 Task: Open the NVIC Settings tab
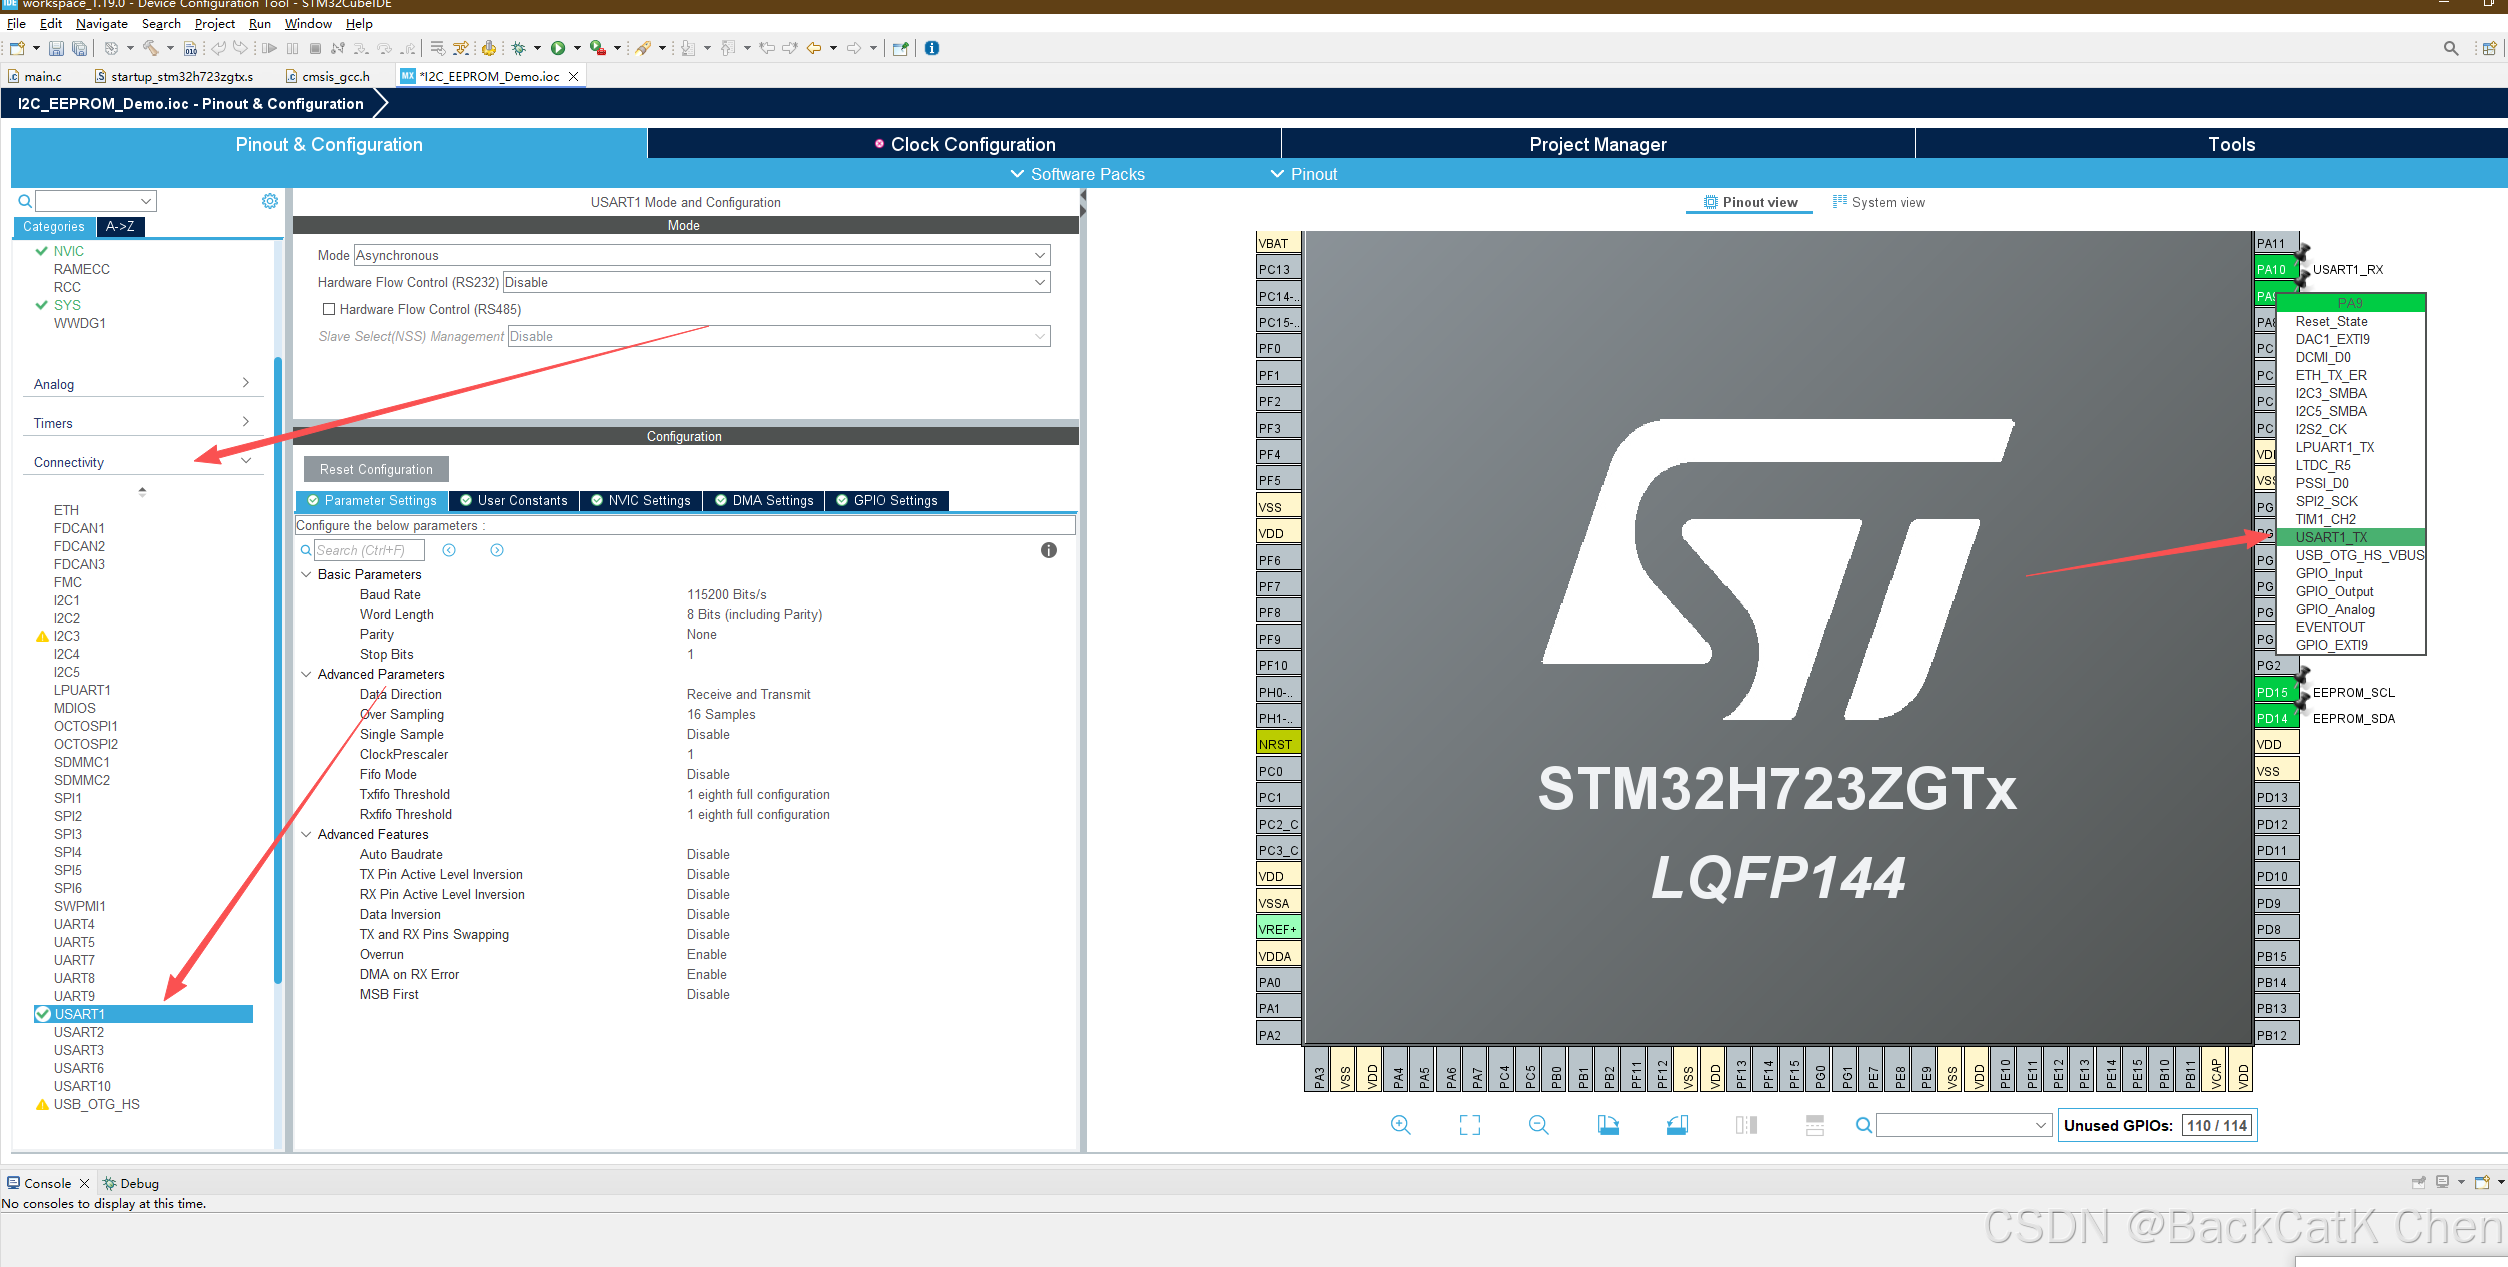pyautogui.click(x=640, y=500)
